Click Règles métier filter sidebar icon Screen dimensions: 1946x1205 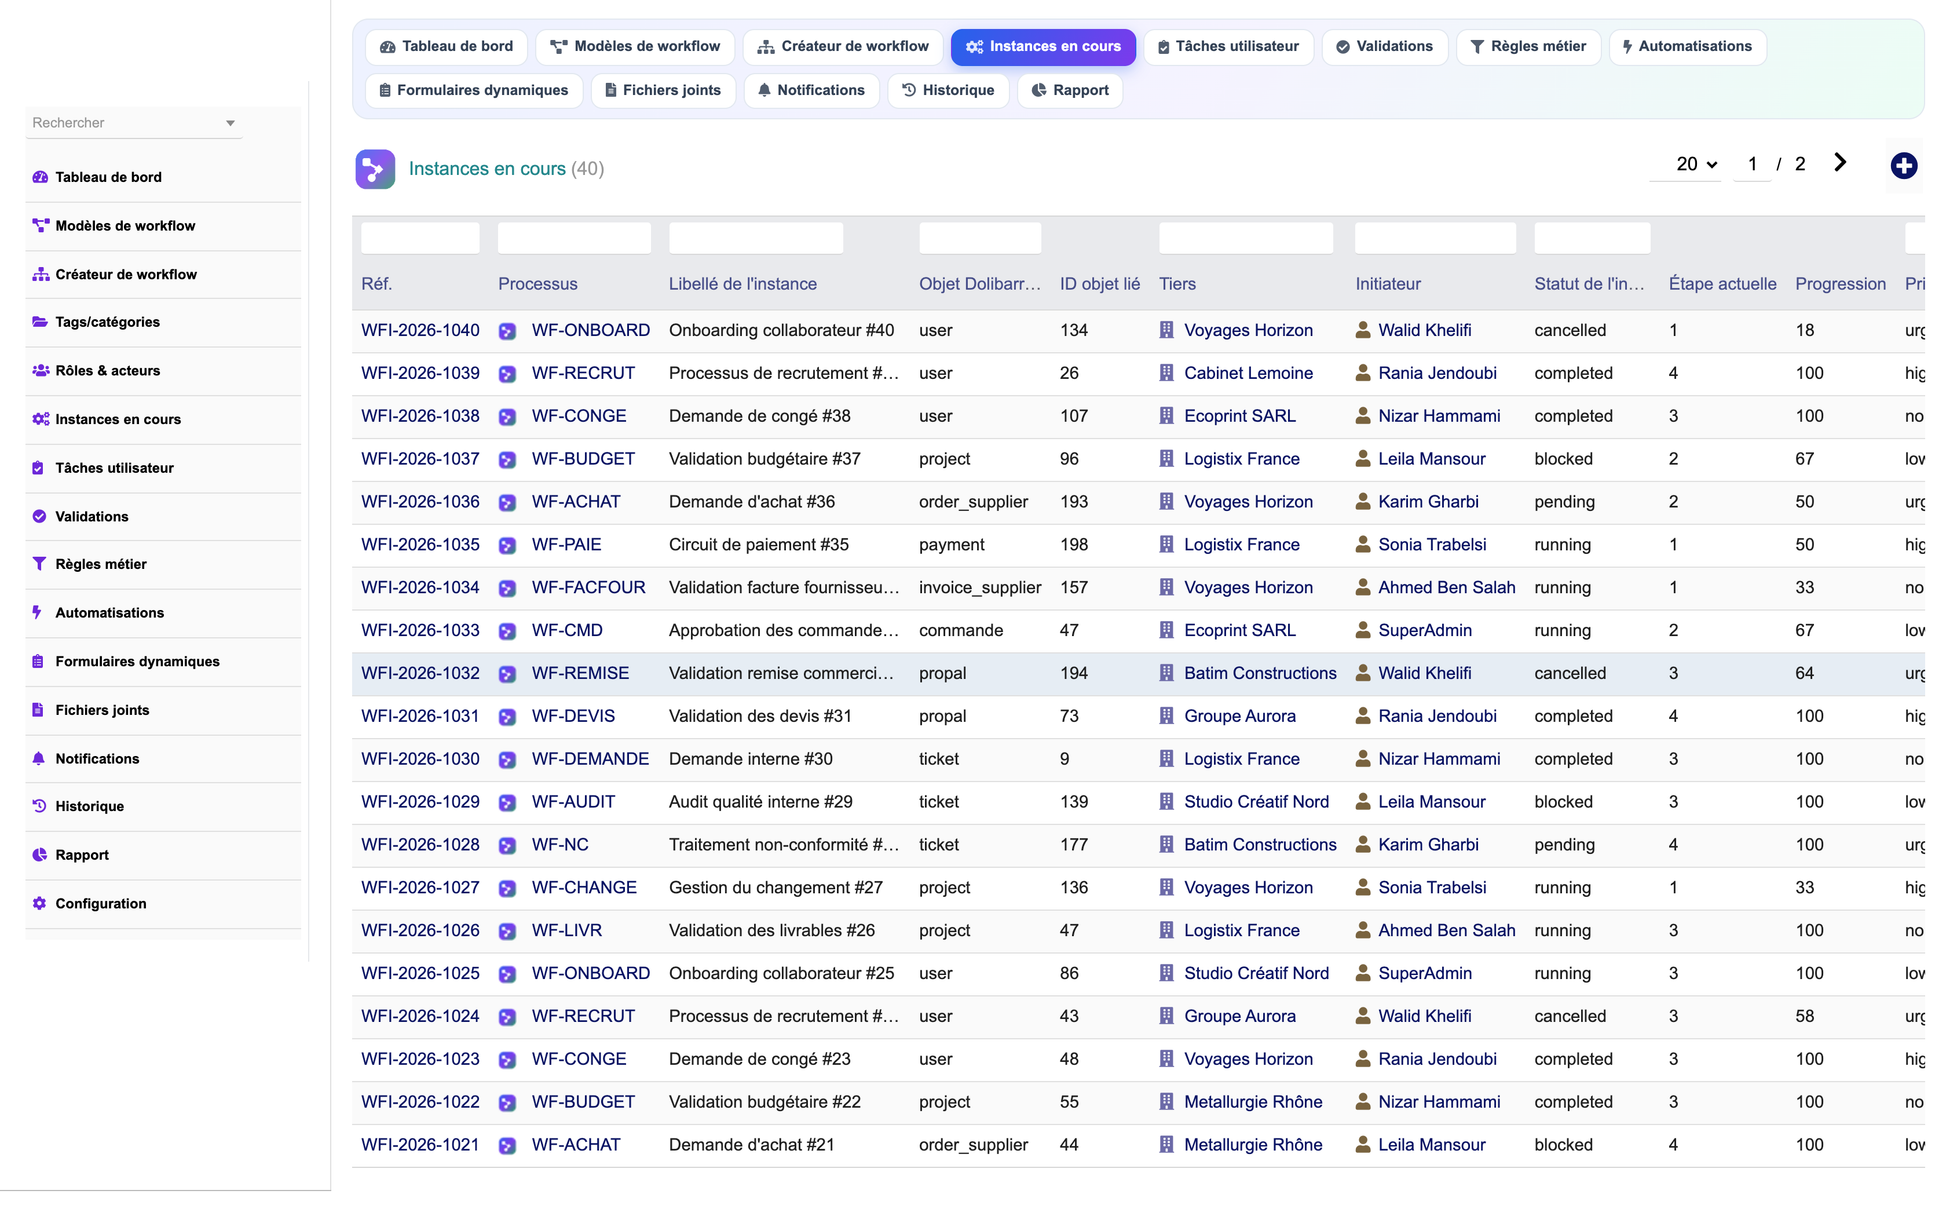coord(39,564)
